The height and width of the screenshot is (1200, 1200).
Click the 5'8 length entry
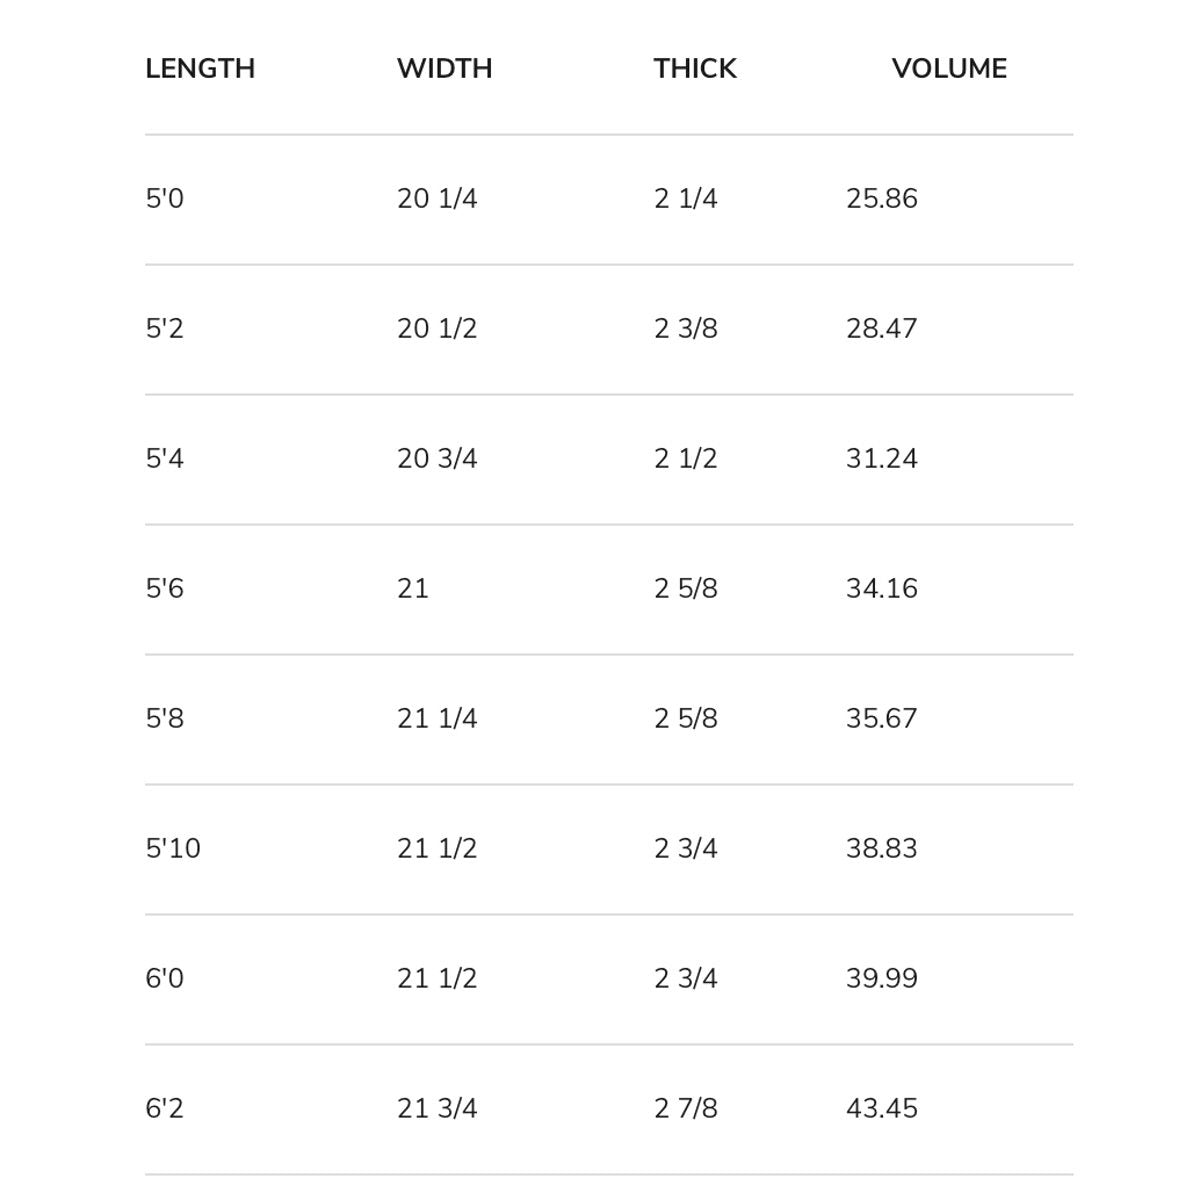click(165, 718)
